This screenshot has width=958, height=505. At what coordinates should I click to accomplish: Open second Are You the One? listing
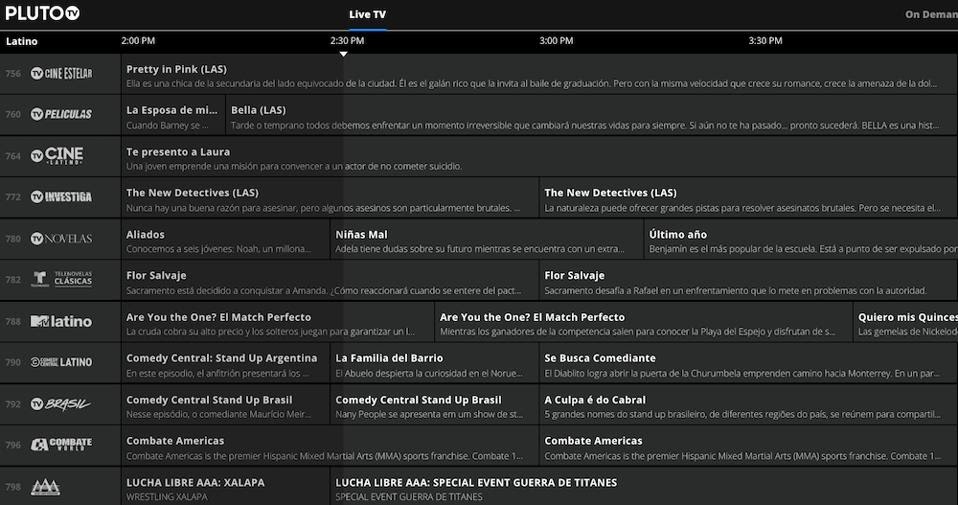[x=644, y=321]
